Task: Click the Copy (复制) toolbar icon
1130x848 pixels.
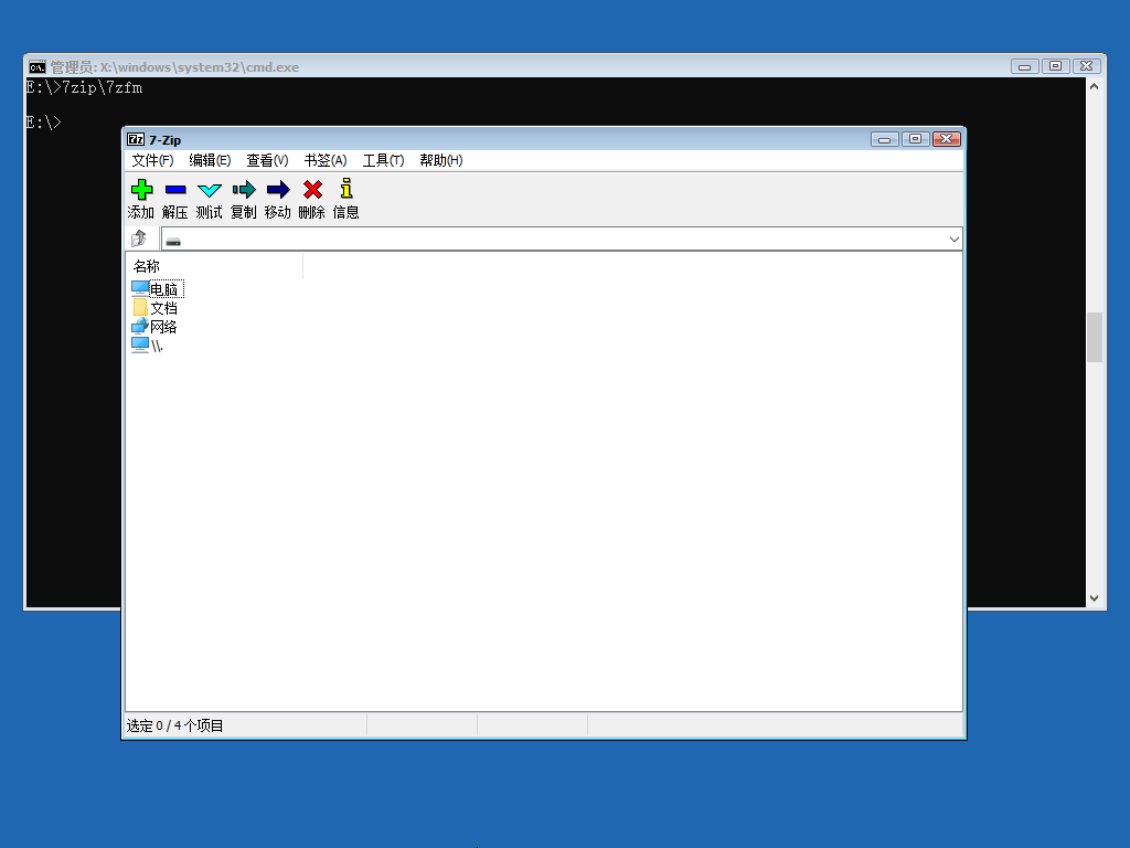Action: click(x=244, y=190)
